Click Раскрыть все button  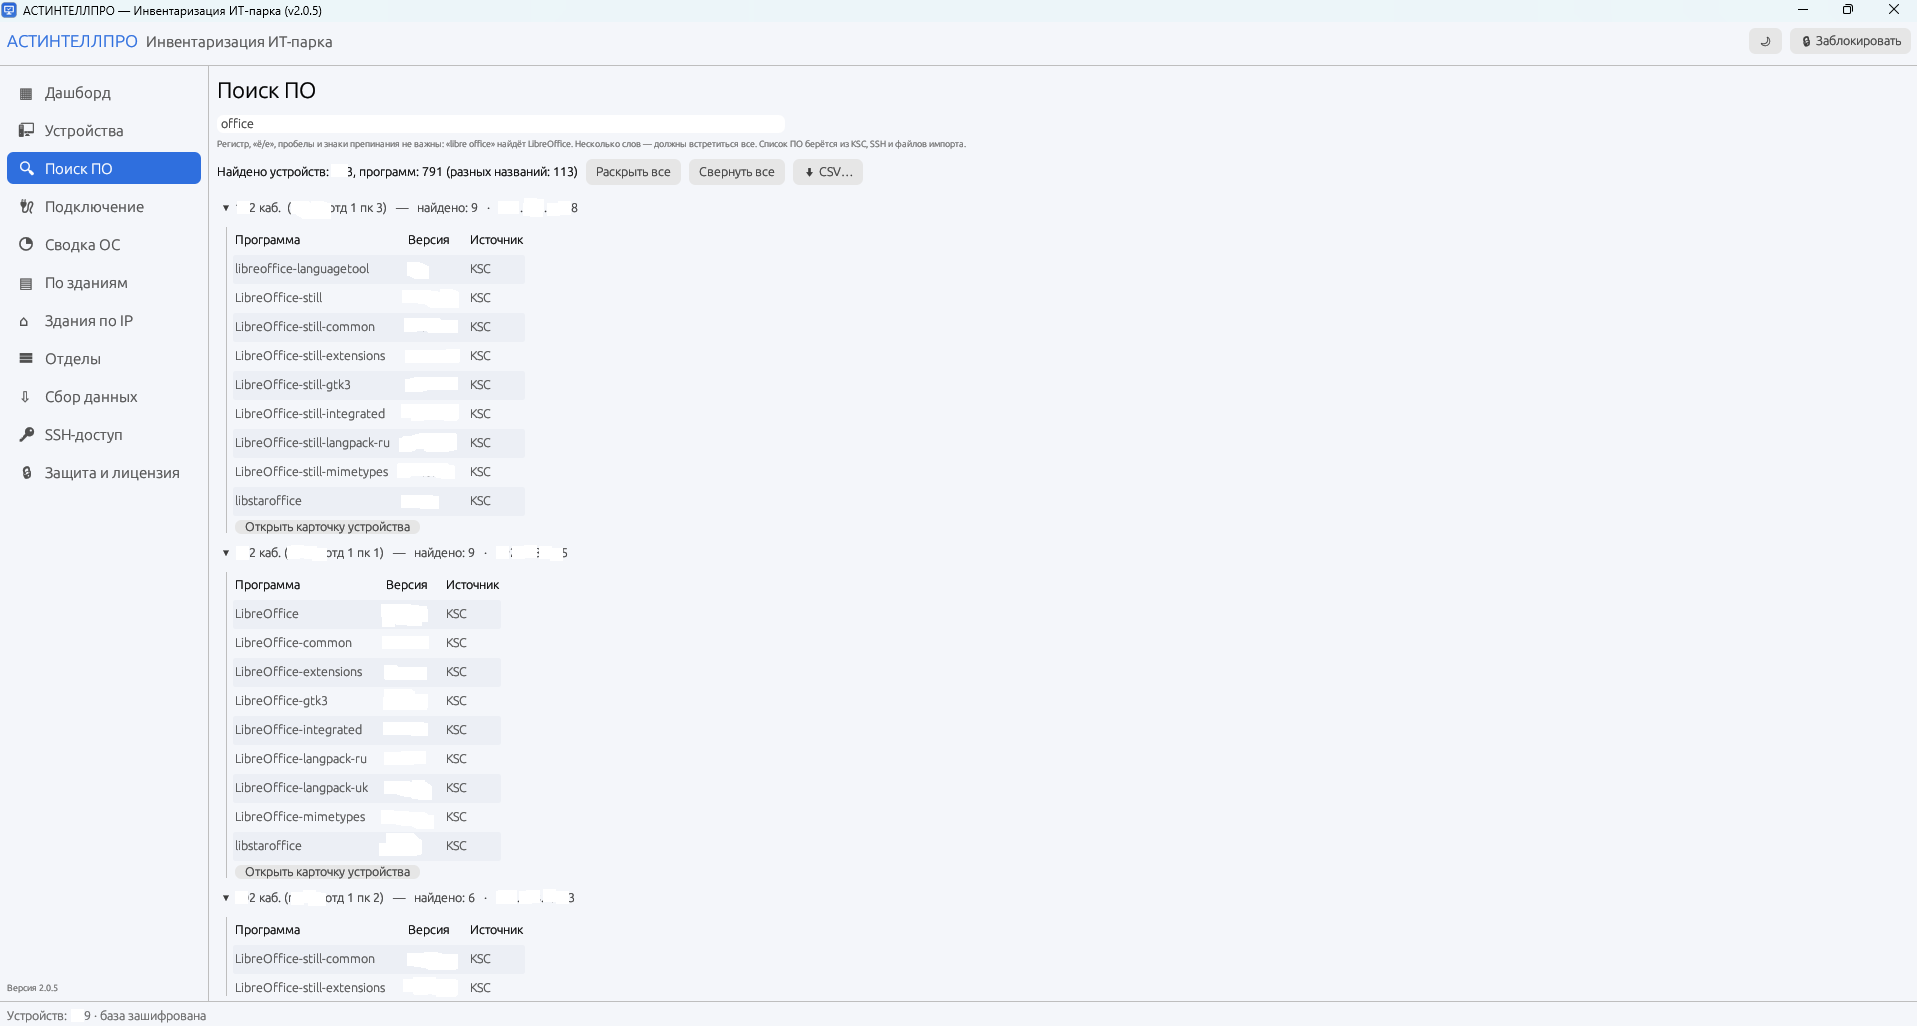[633, 172]
